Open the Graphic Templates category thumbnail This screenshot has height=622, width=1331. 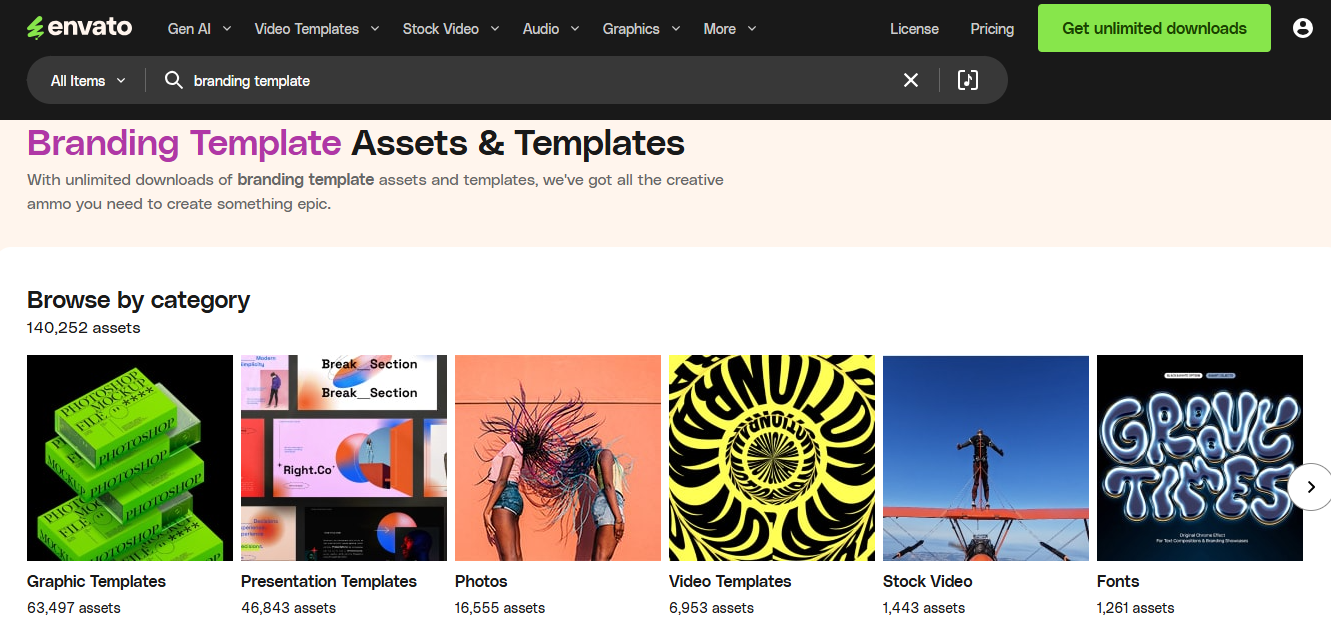point(130,458)
